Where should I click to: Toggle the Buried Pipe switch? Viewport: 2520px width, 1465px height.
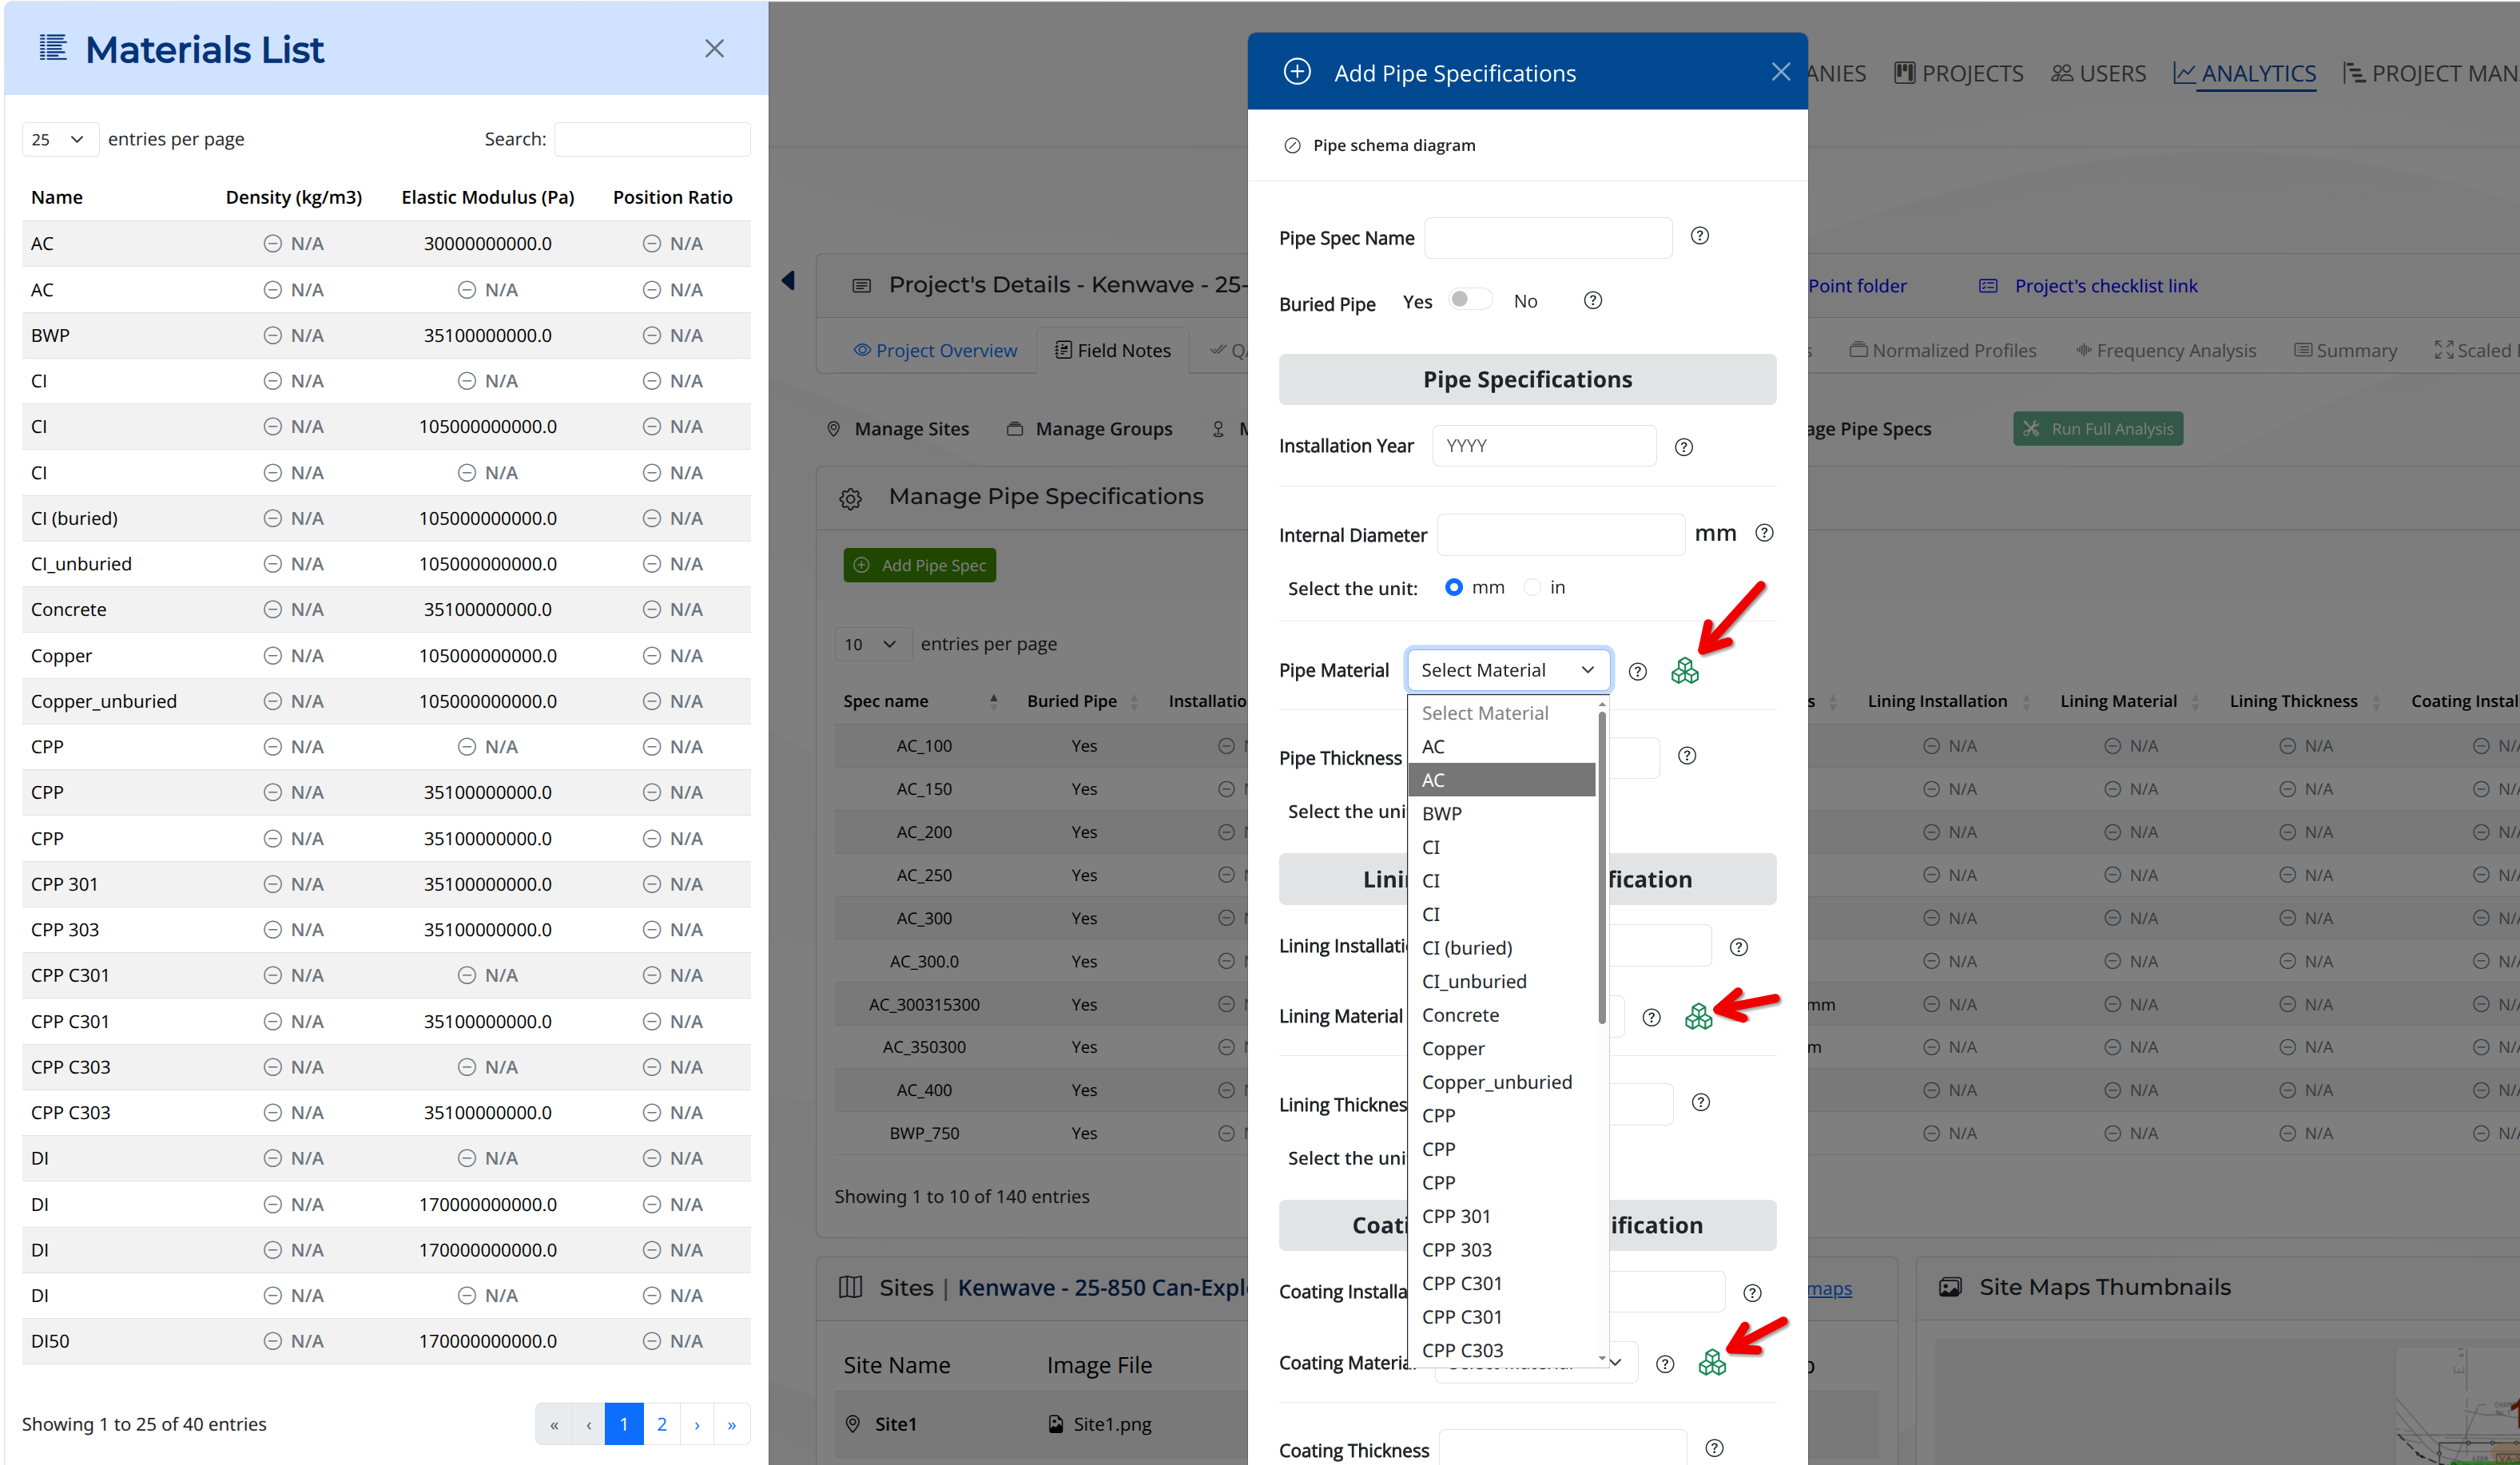click(1469, 300)
